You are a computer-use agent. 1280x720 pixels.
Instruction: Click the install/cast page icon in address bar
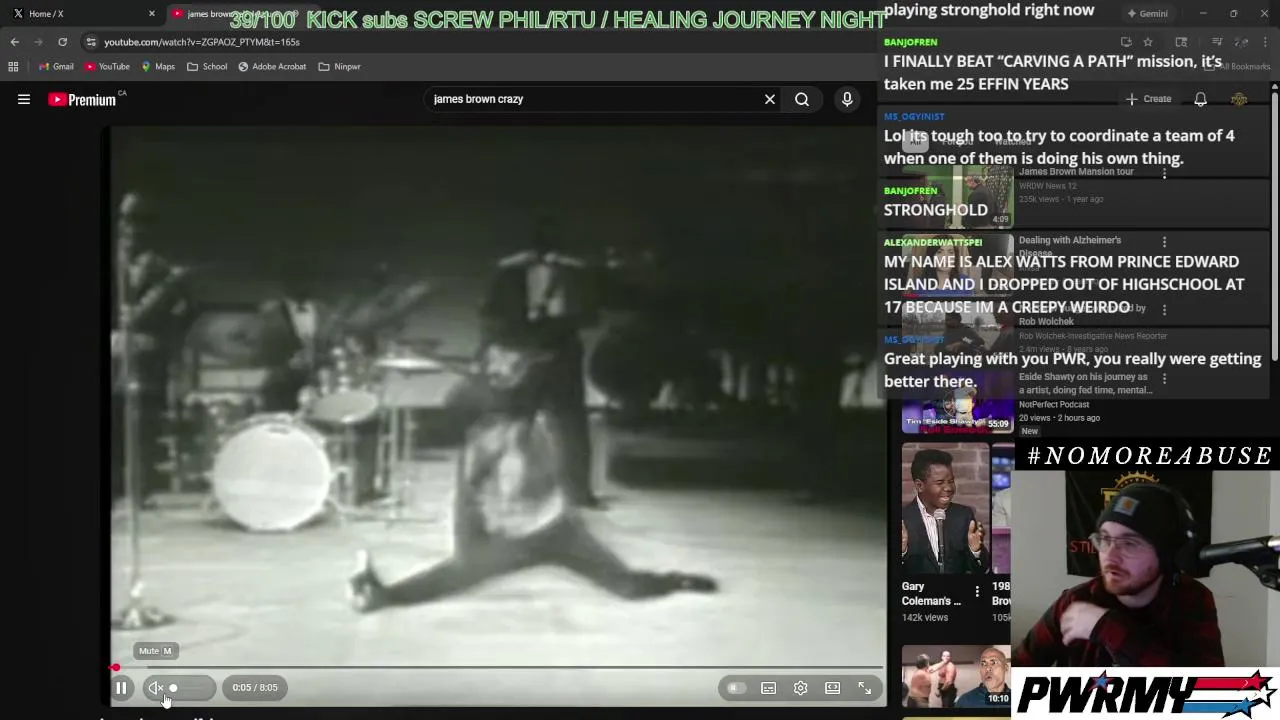click(x=1126, y=42)
